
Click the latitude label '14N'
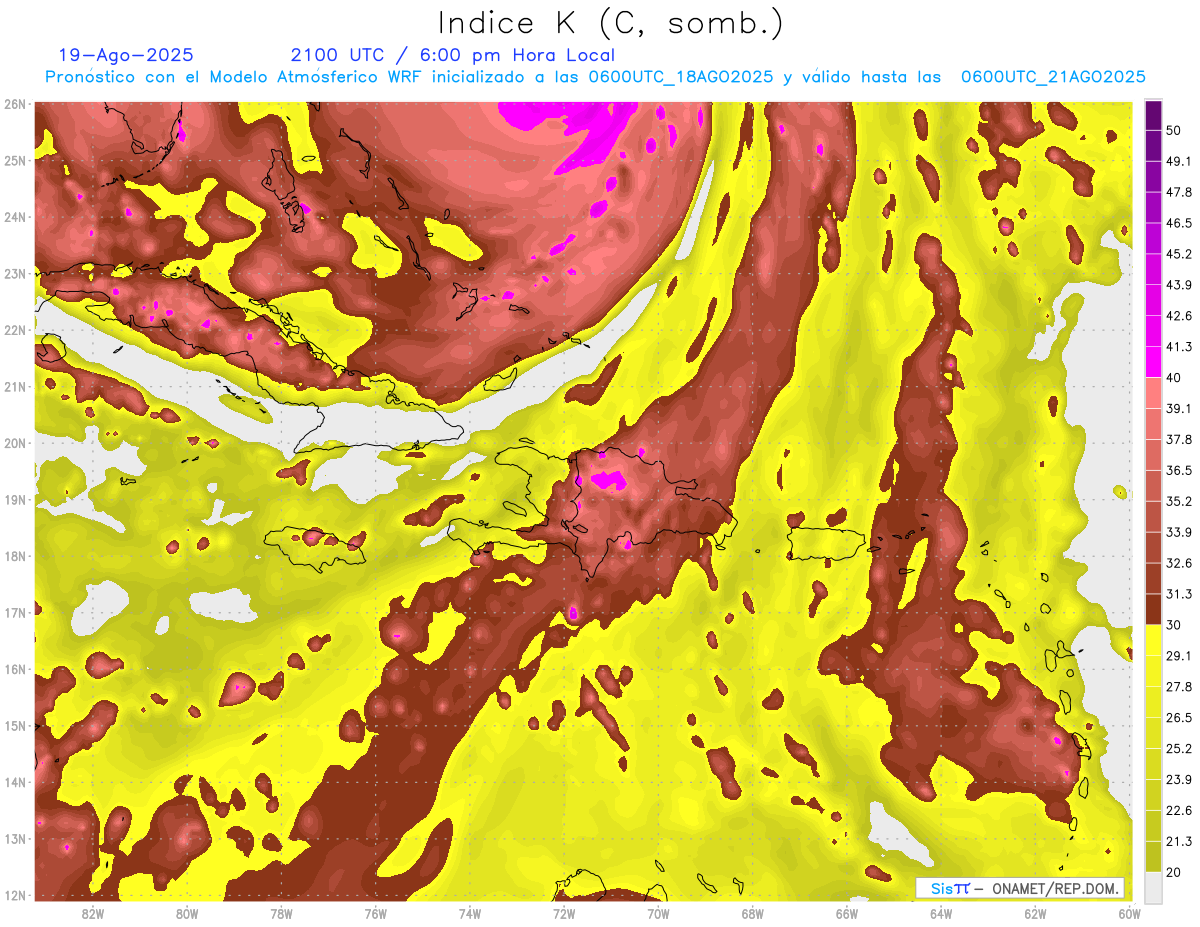pyautogui.click(x=15, y=781)
